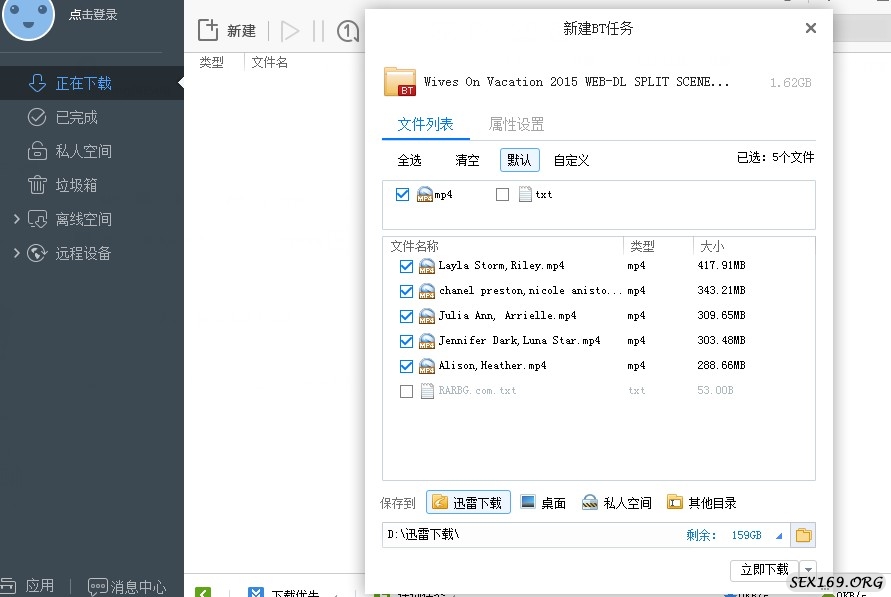
Task: Check the RARBG.com.txt file checkbox
Action: [406, 391]
